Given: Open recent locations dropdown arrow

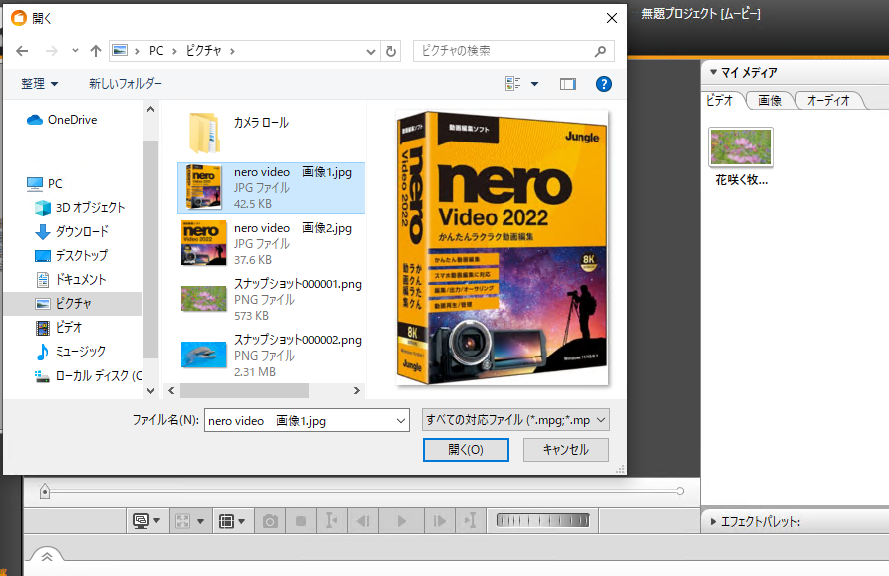Looking at the screenshot, I should coord(75,51).
